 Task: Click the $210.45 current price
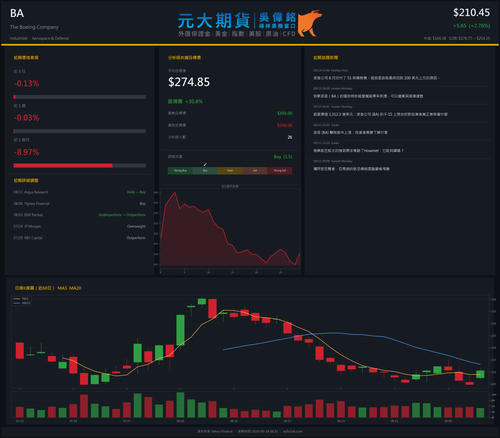[x=471, y=13]
